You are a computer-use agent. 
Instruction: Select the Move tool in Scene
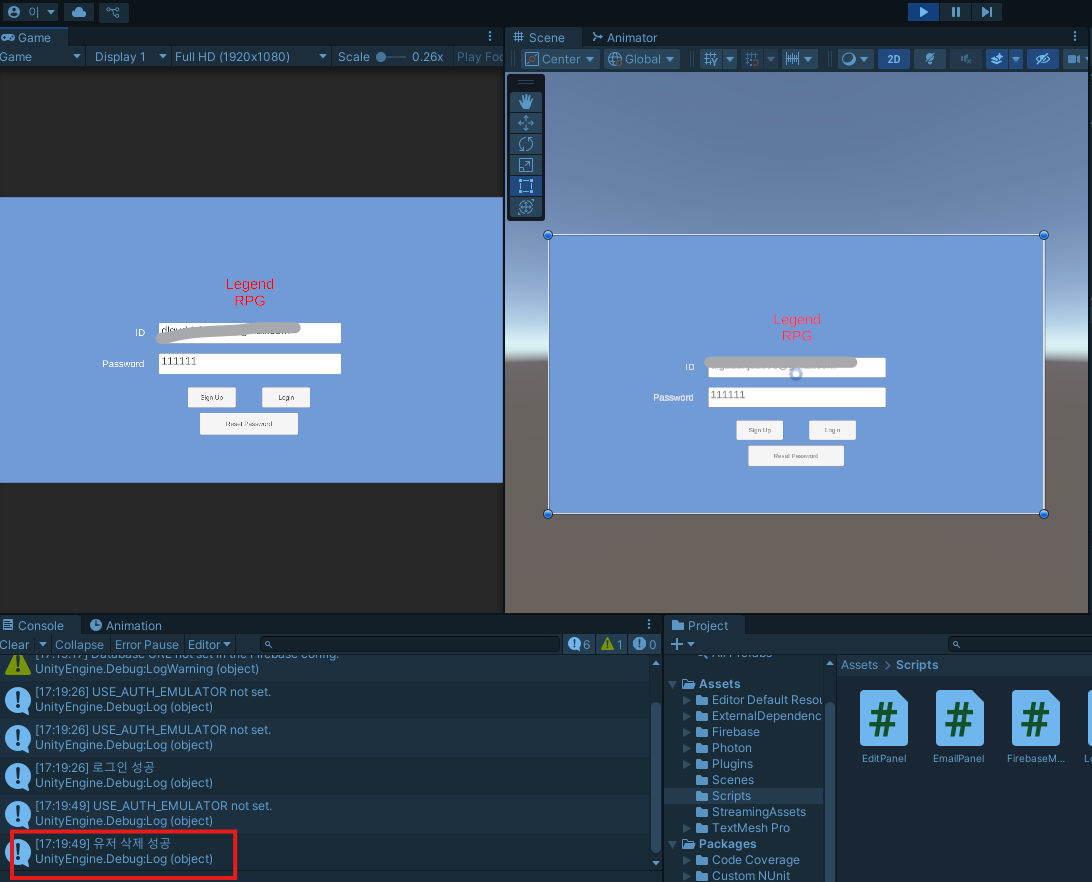(x=526, y=123)
